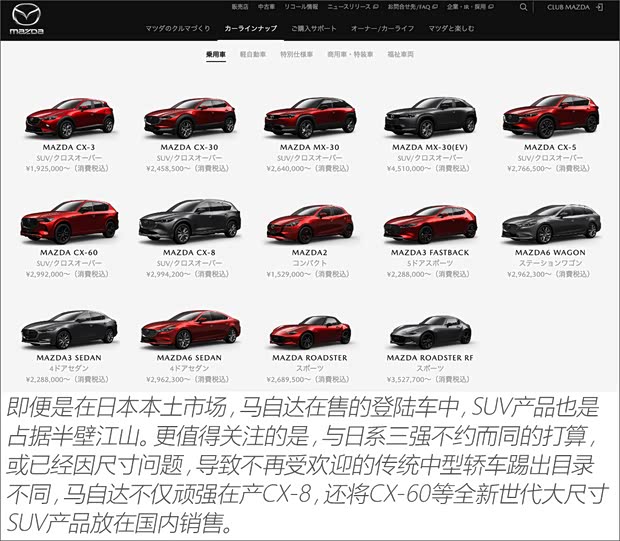Image resolution: width=620 pixels, height=541 pixels.
Task: Click the gray Mazda CX-8 image
Action: (189, 222)
